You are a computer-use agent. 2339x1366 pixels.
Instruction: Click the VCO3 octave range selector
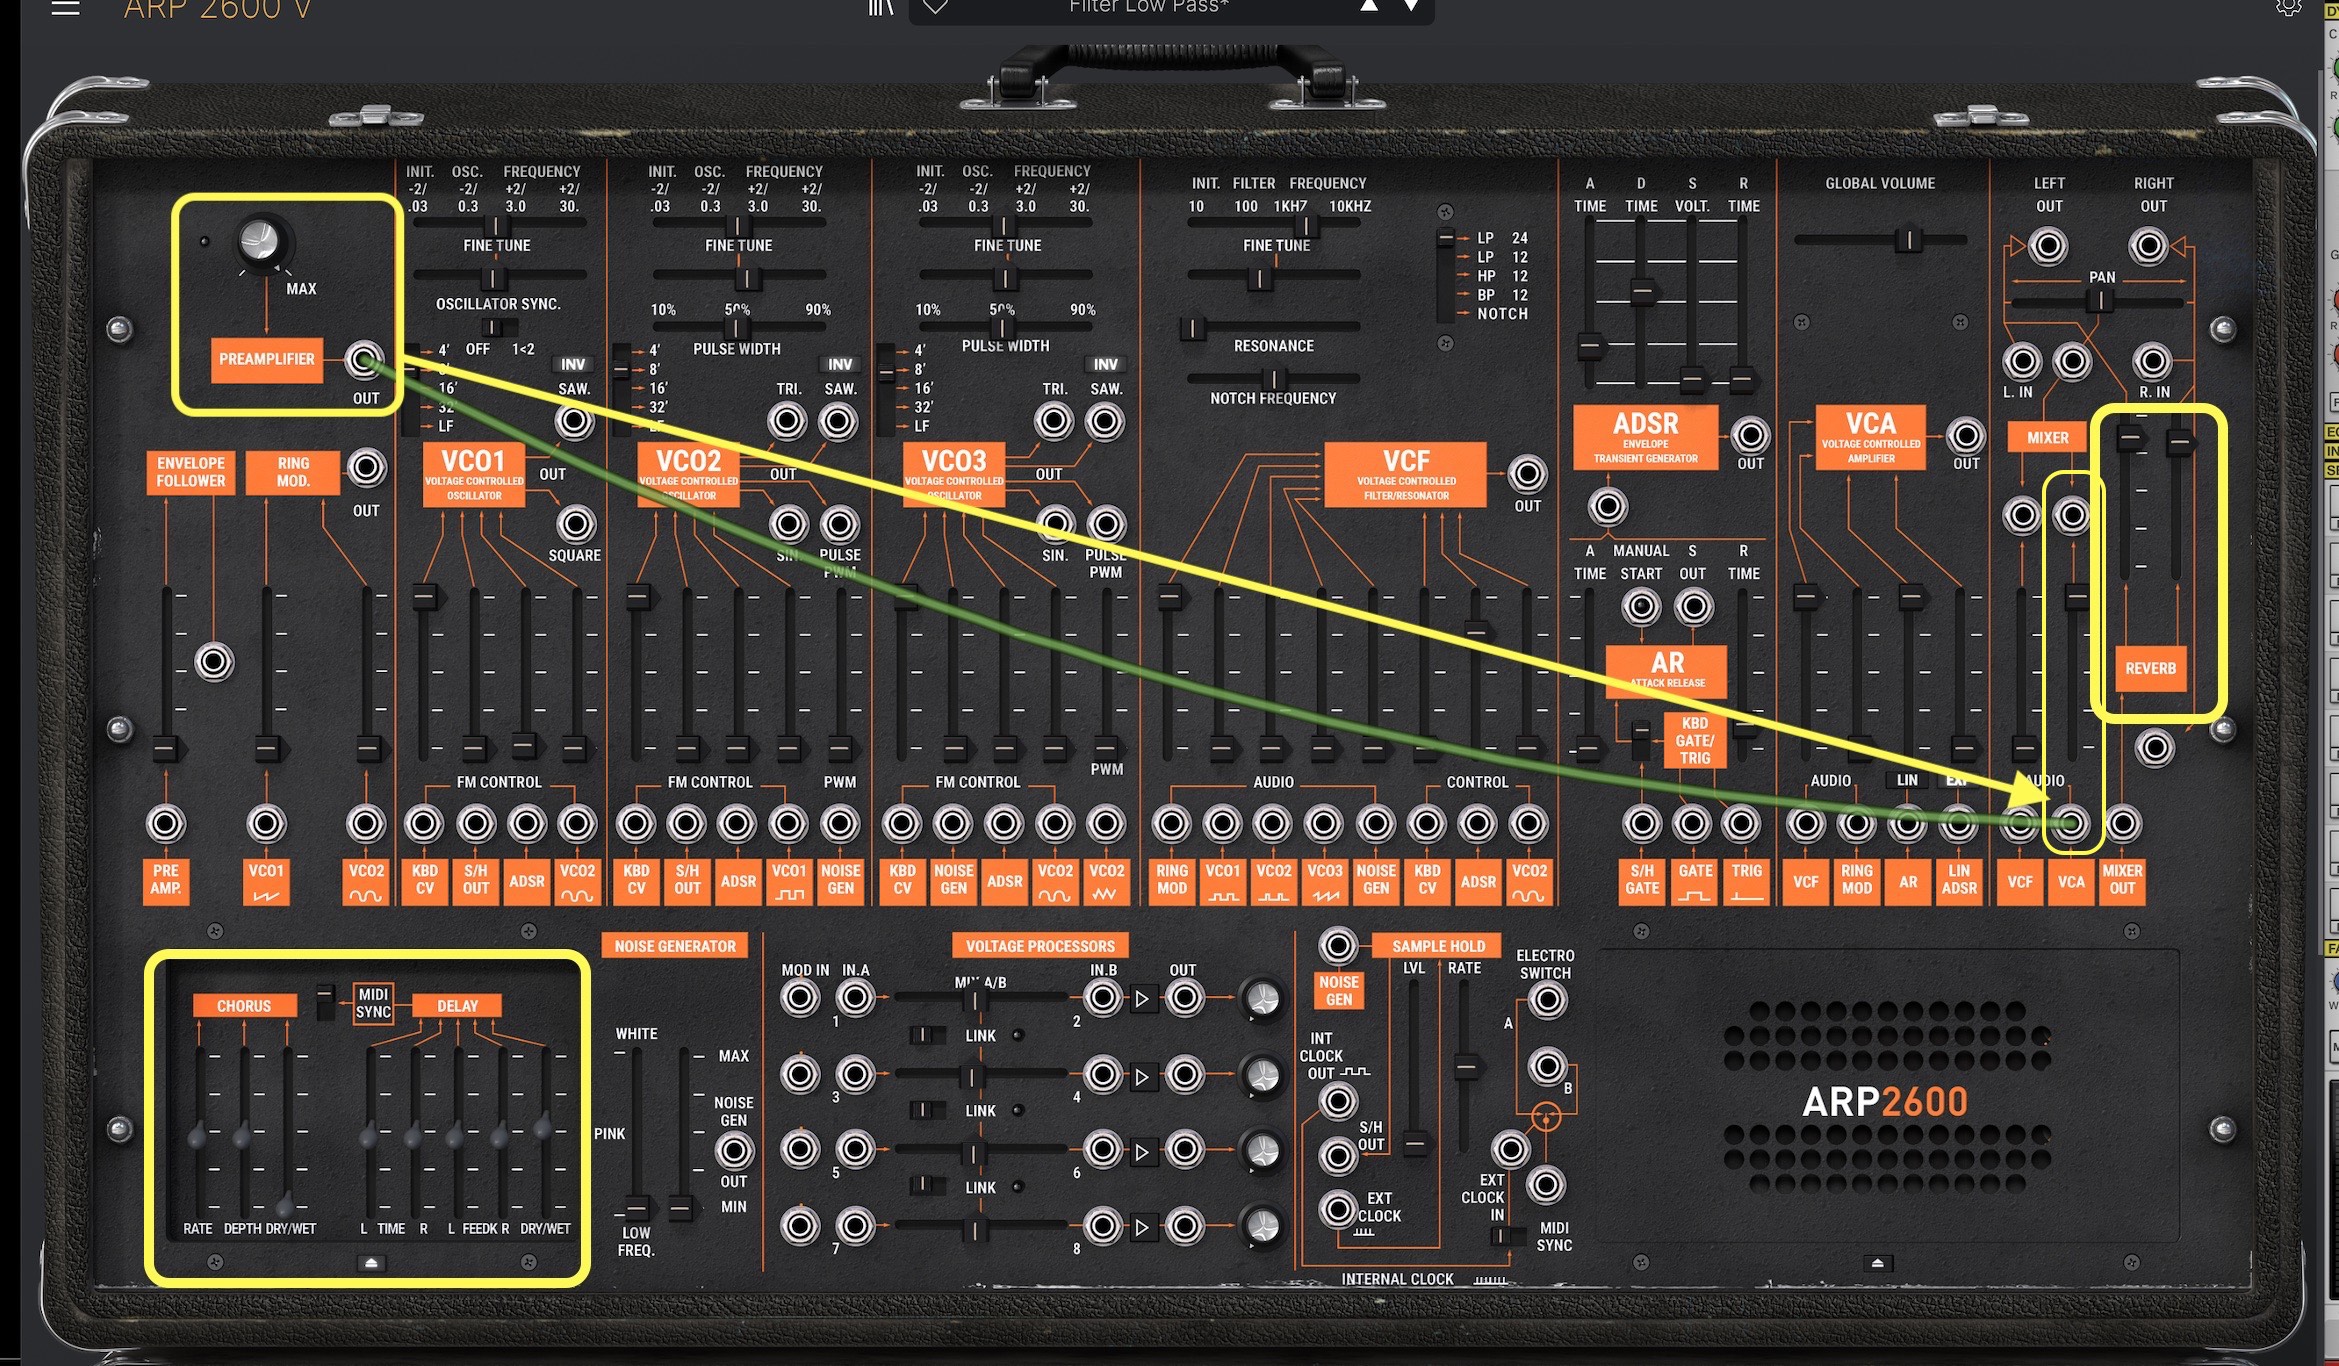point(886,388)
